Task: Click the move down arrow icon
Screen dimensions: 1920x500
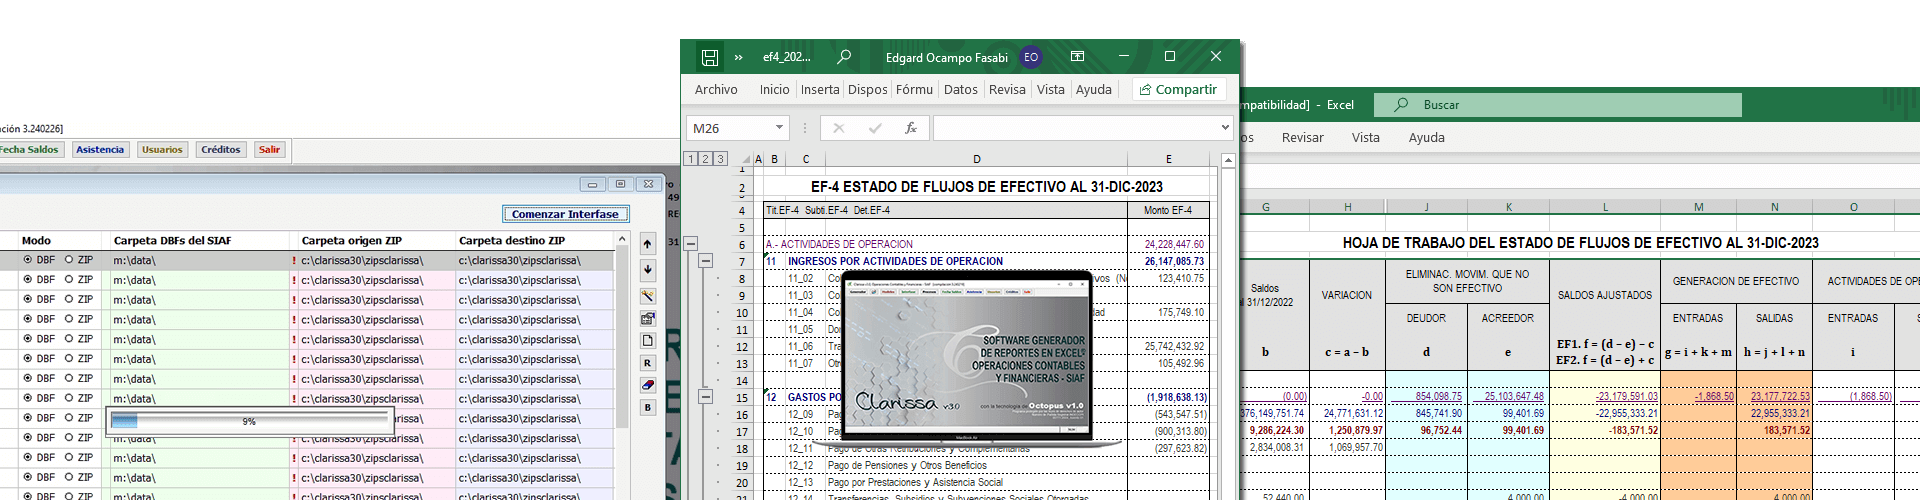Action: tap(648, 269)
